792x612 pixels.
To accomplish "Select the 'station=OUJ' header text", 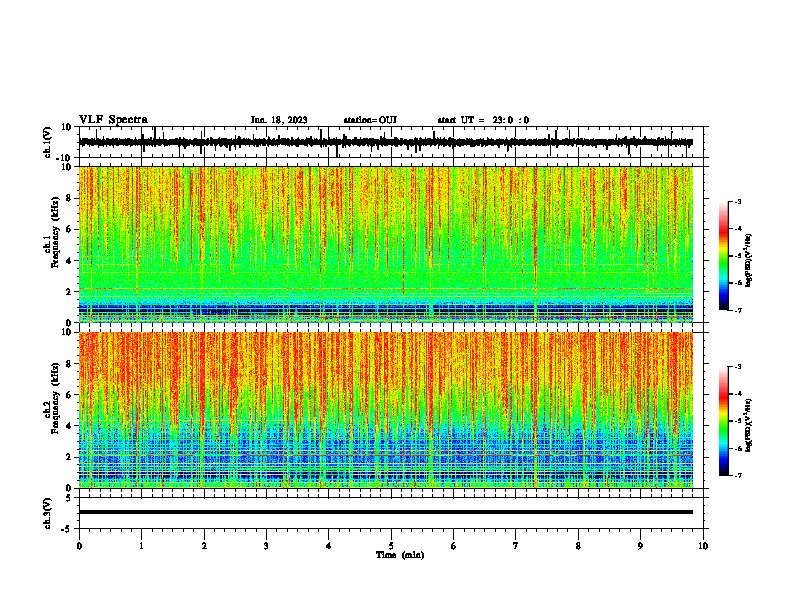I will [370, 120].
